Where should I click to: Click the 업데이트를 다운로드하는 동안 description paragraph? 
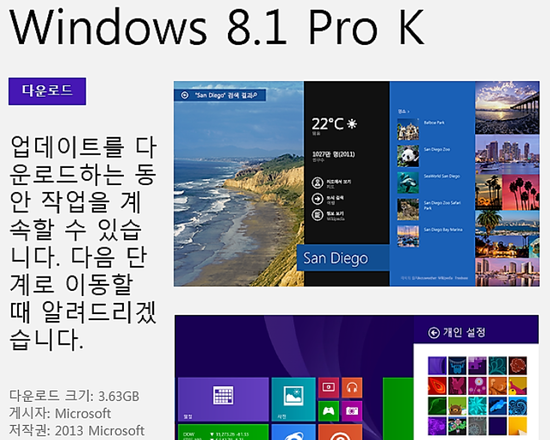click(83, 243)
